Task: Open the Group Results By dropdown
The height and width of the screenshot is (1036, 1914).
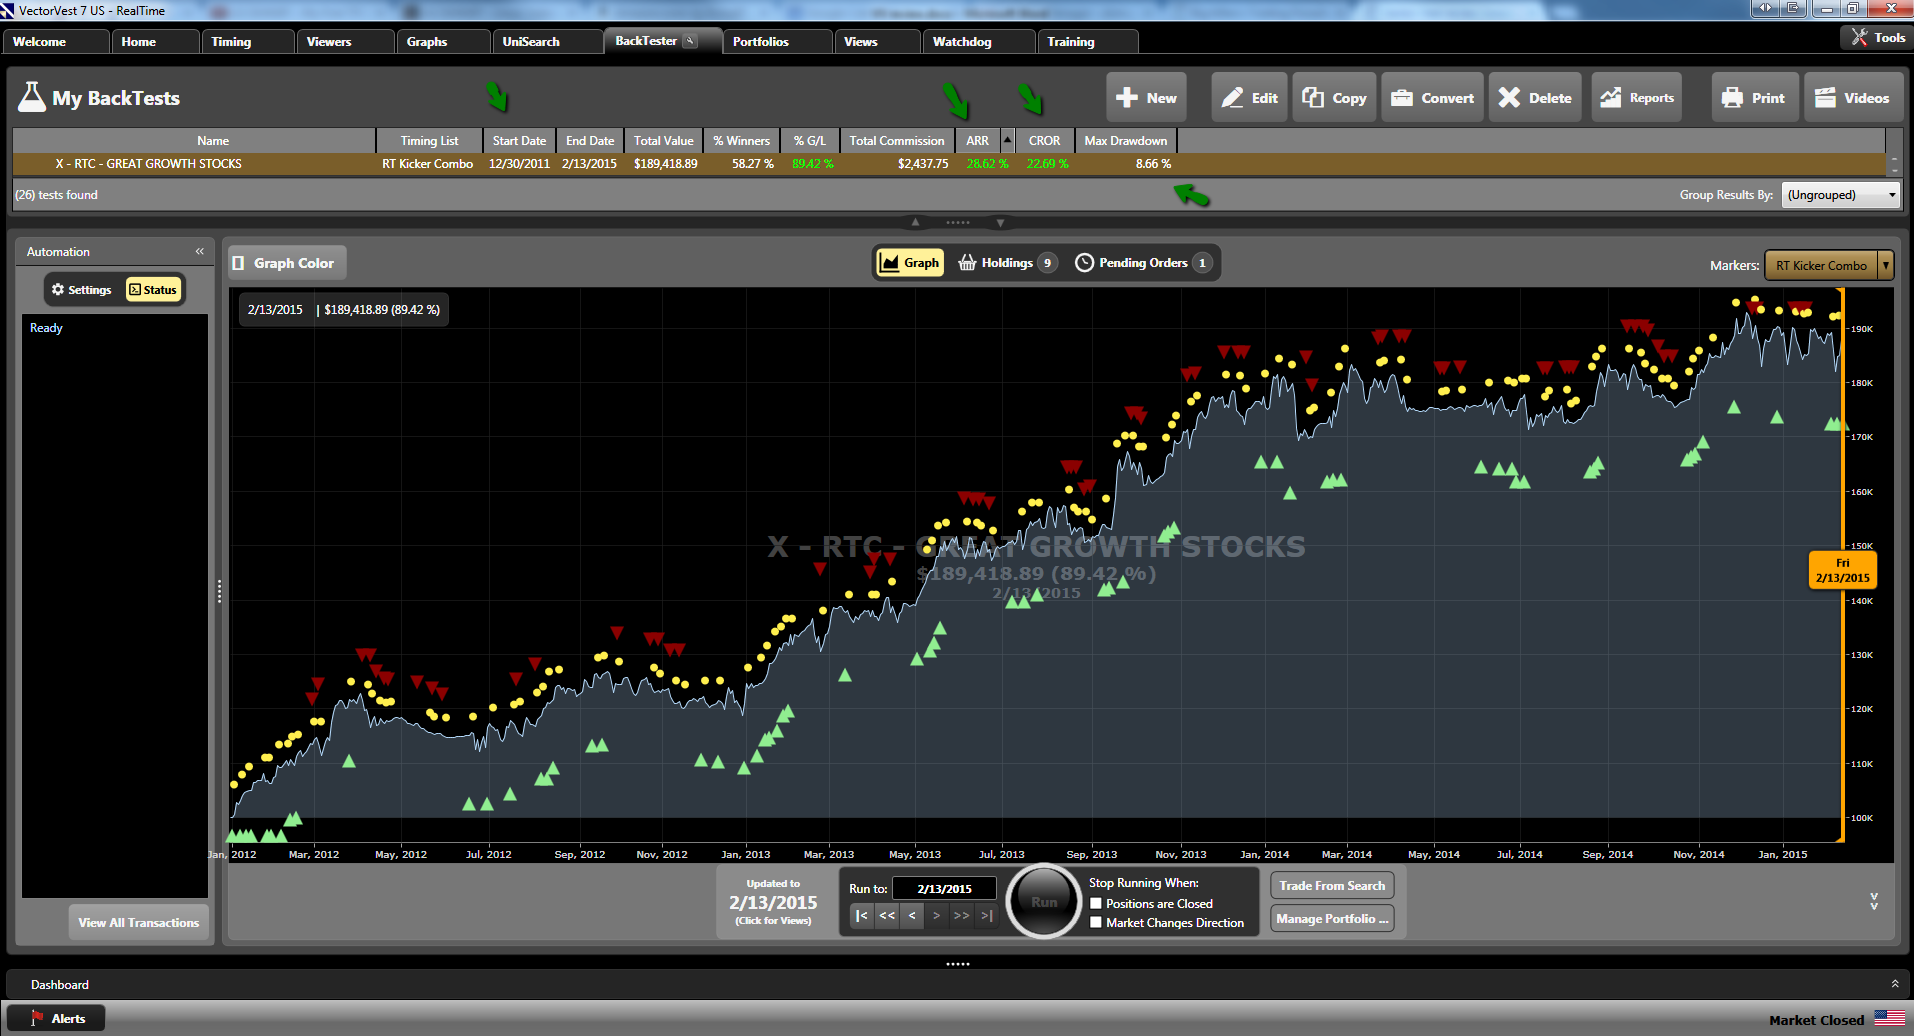Action: (1841, 195)
